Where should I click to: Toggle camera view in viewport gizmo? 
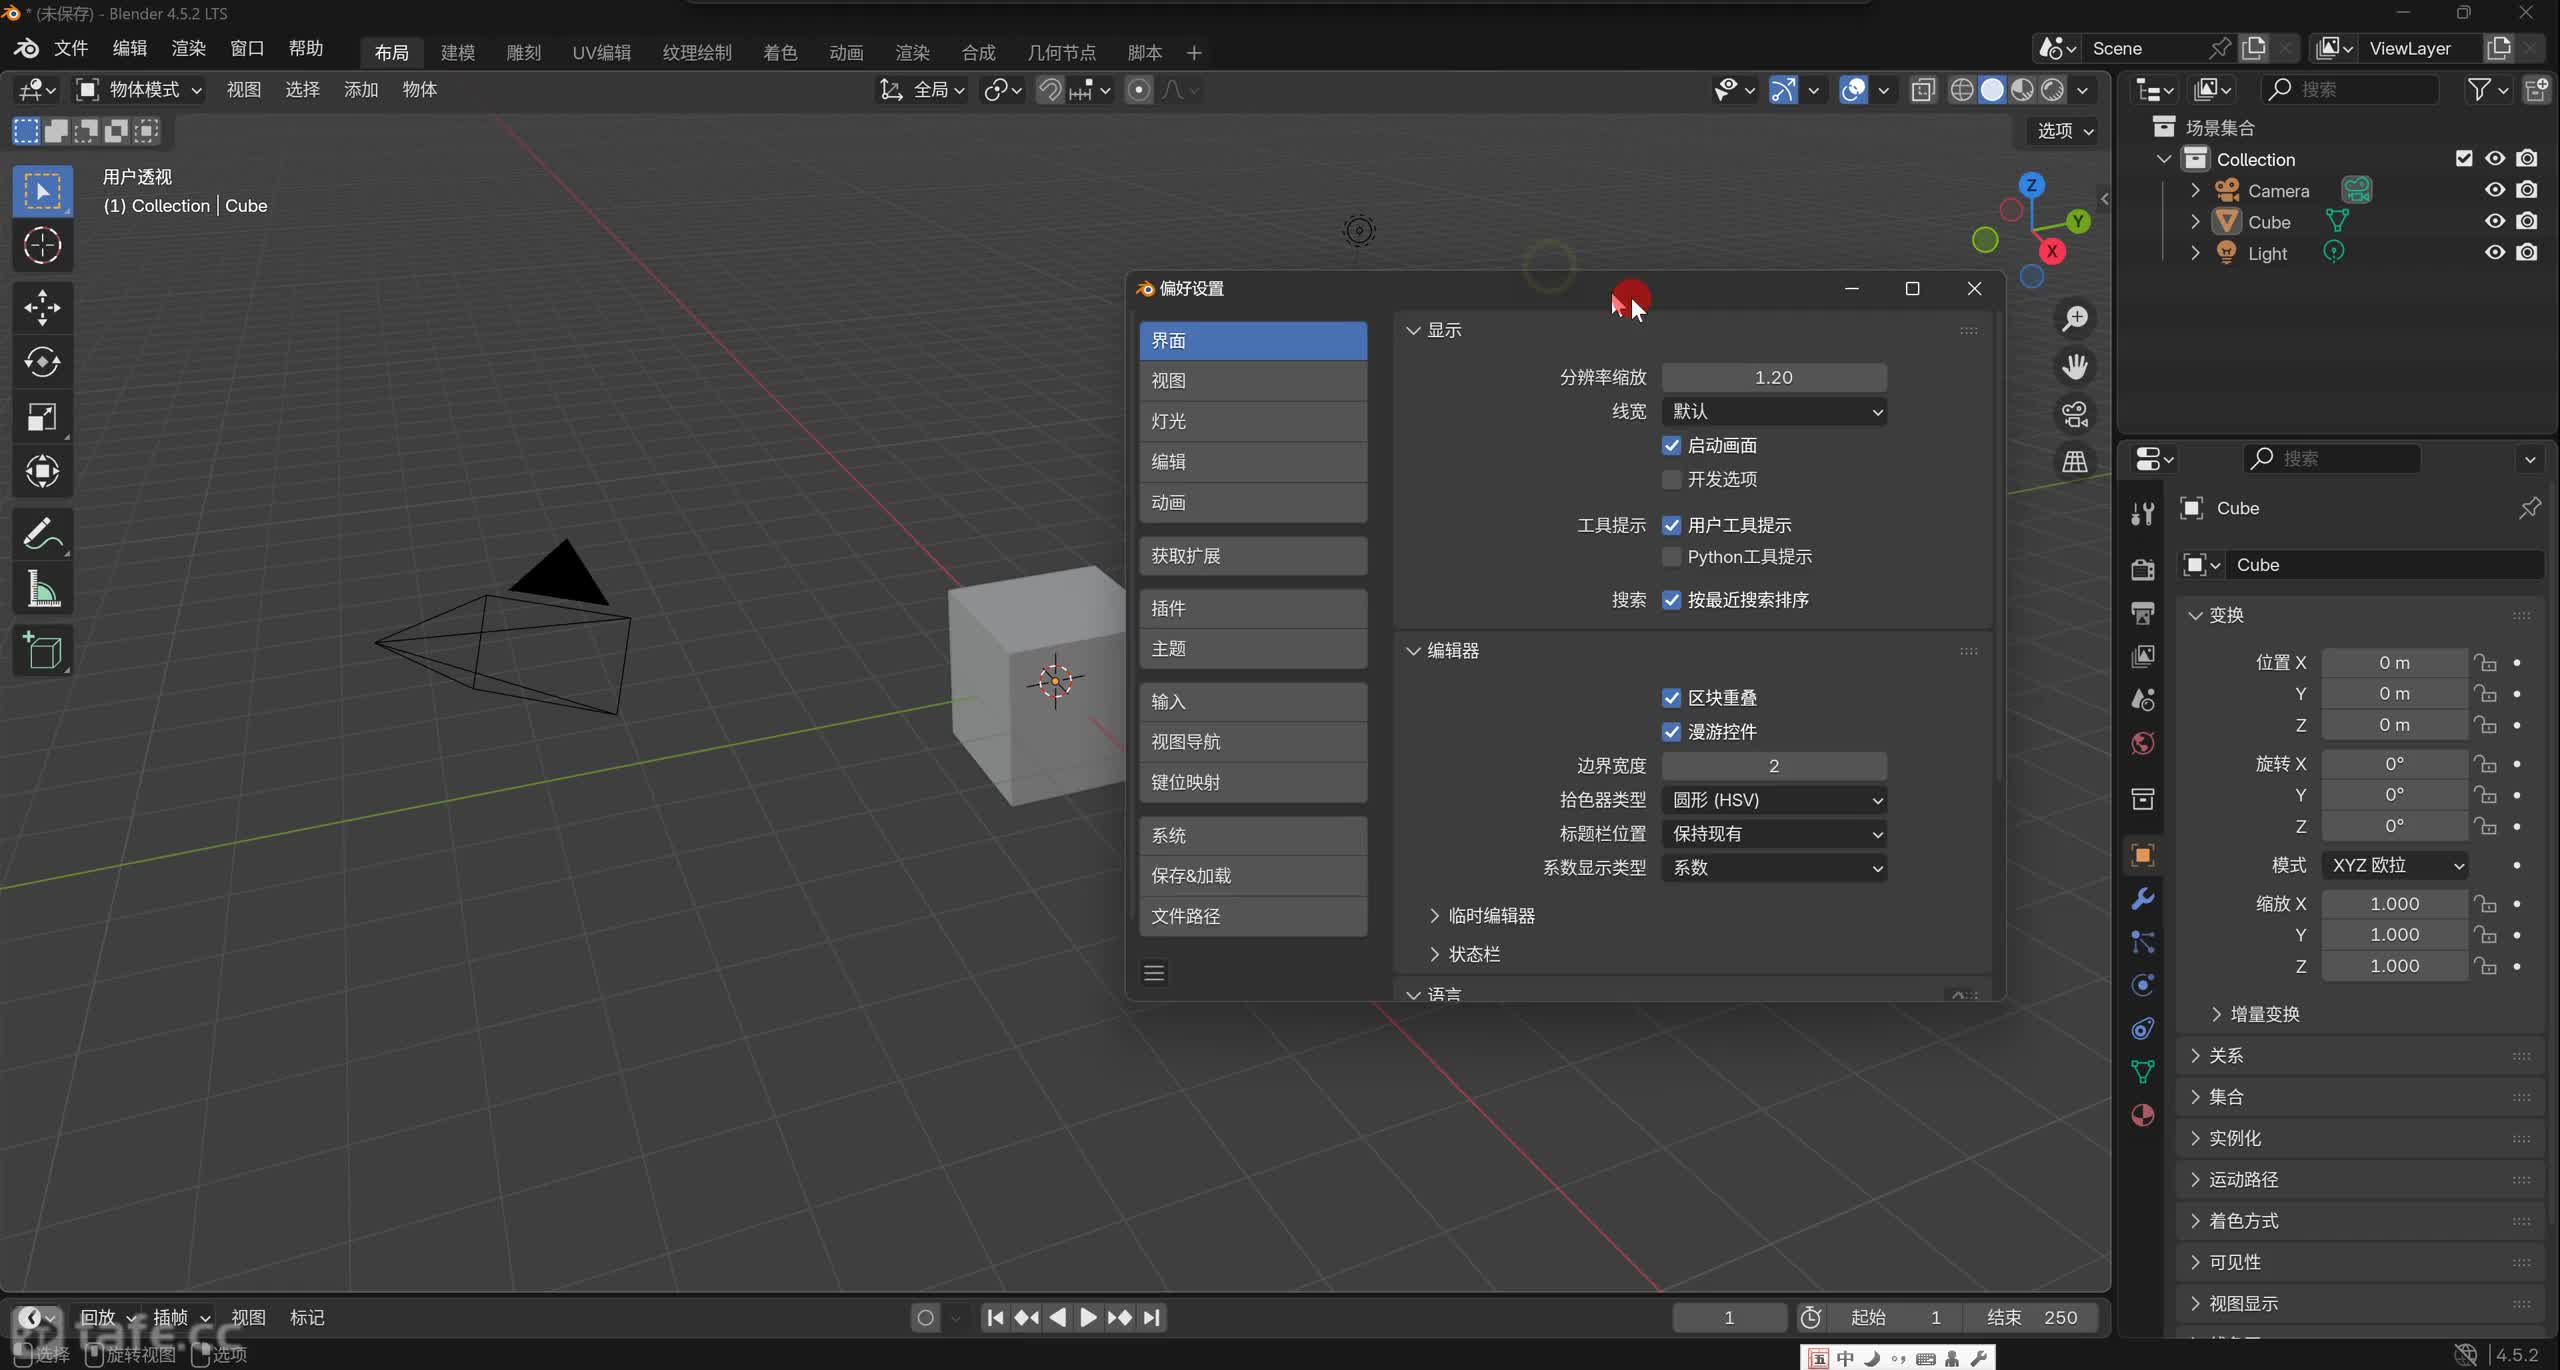coord(2075,414)
